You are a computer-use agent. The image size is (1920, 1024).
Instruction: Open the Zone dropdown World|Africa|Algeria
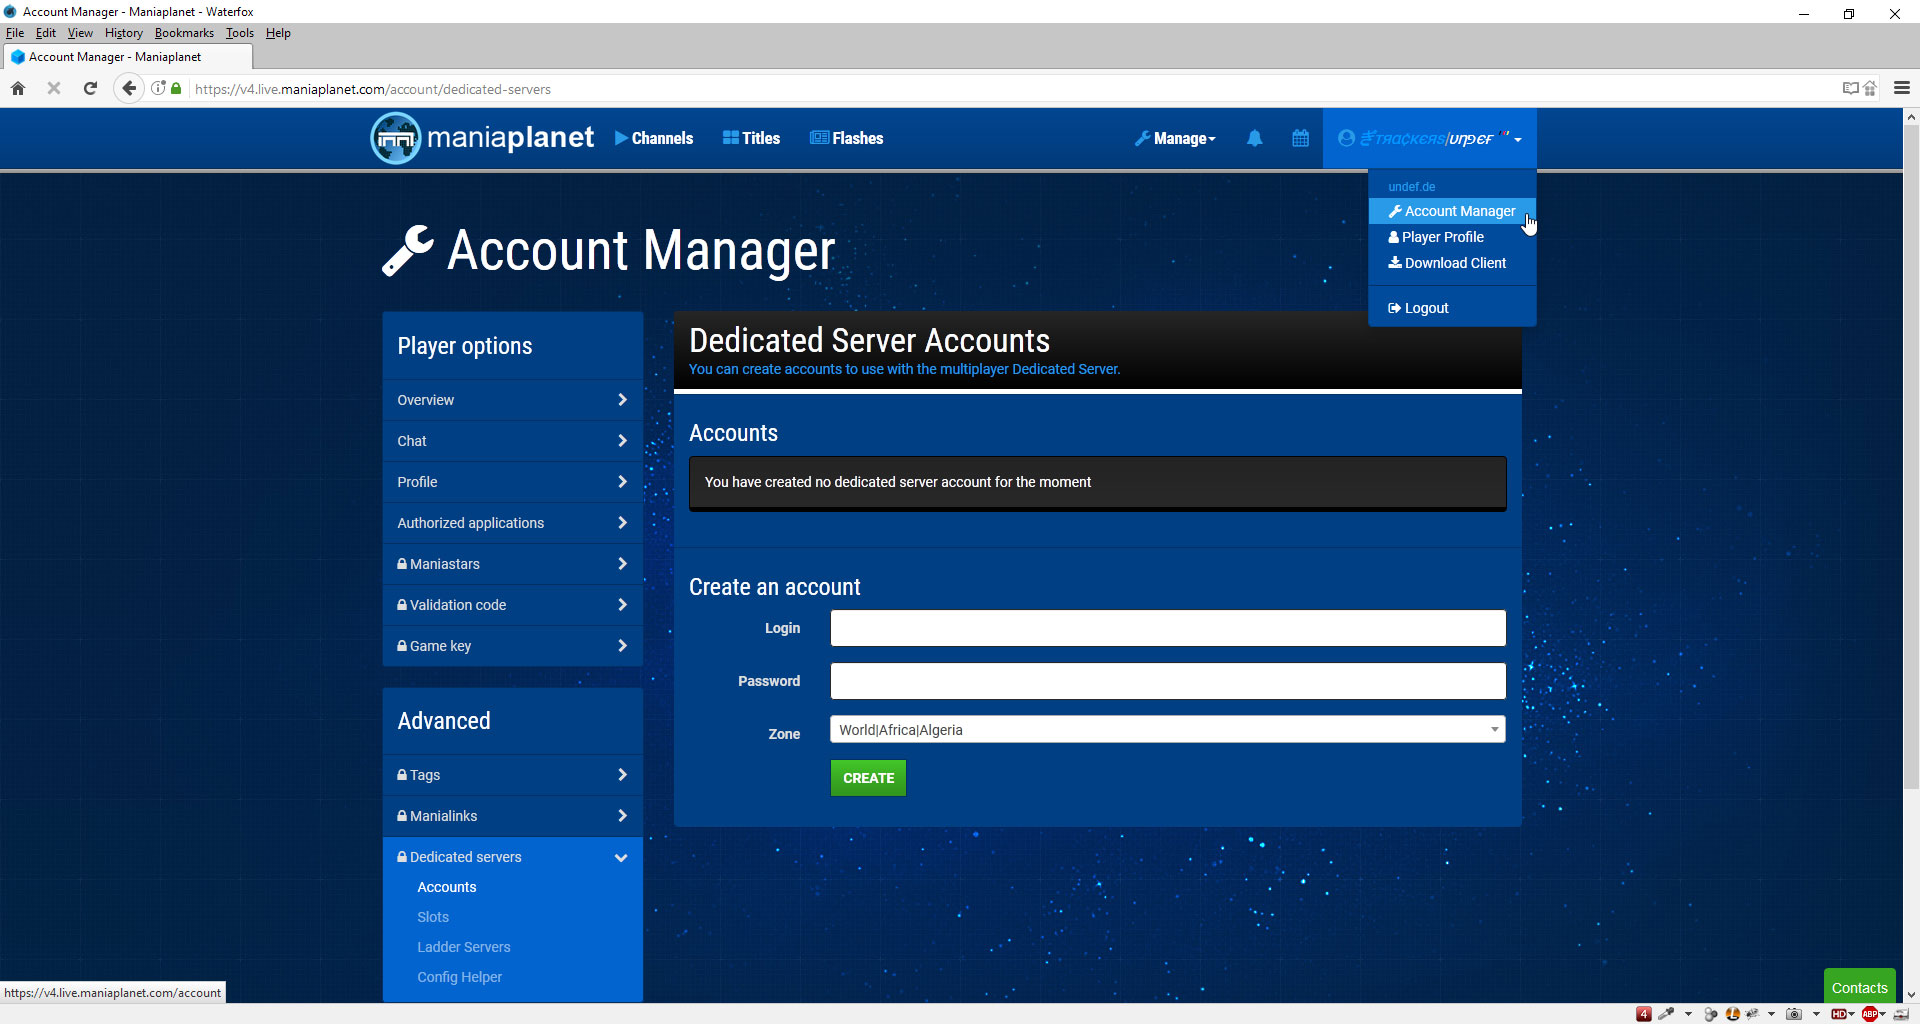coord(1167,730)
